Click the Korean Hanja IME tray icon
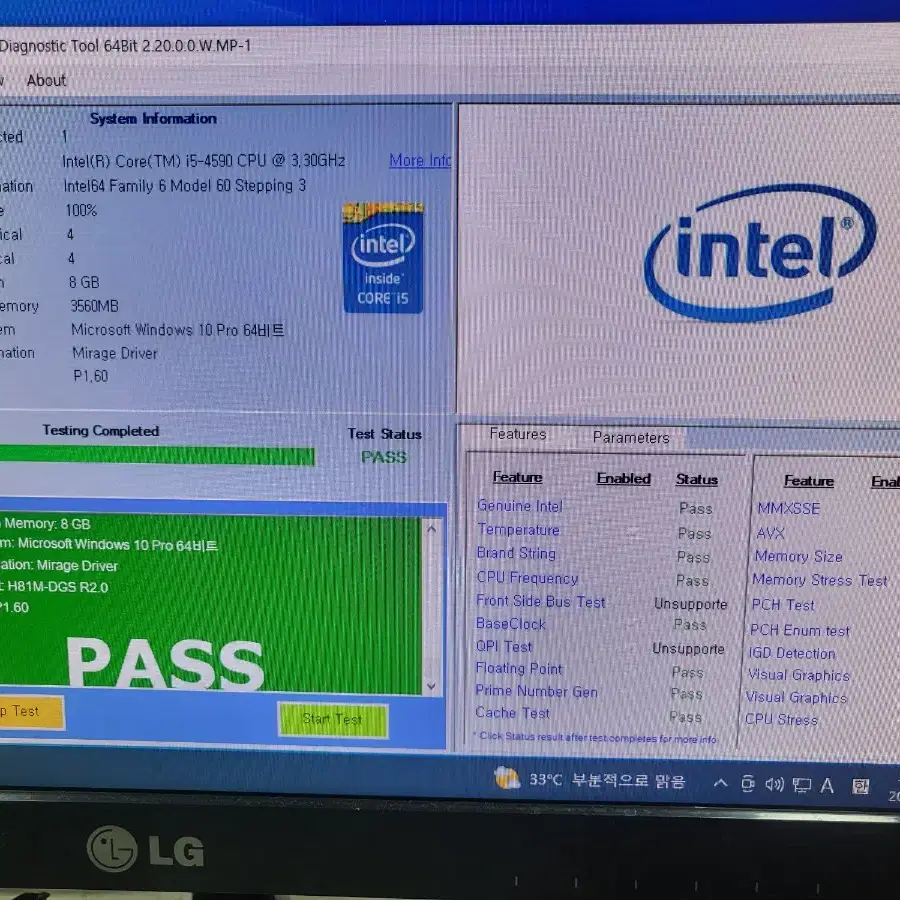Image resolution: width=900 pixels, height=900 pixels. click(x=860, y=786)
